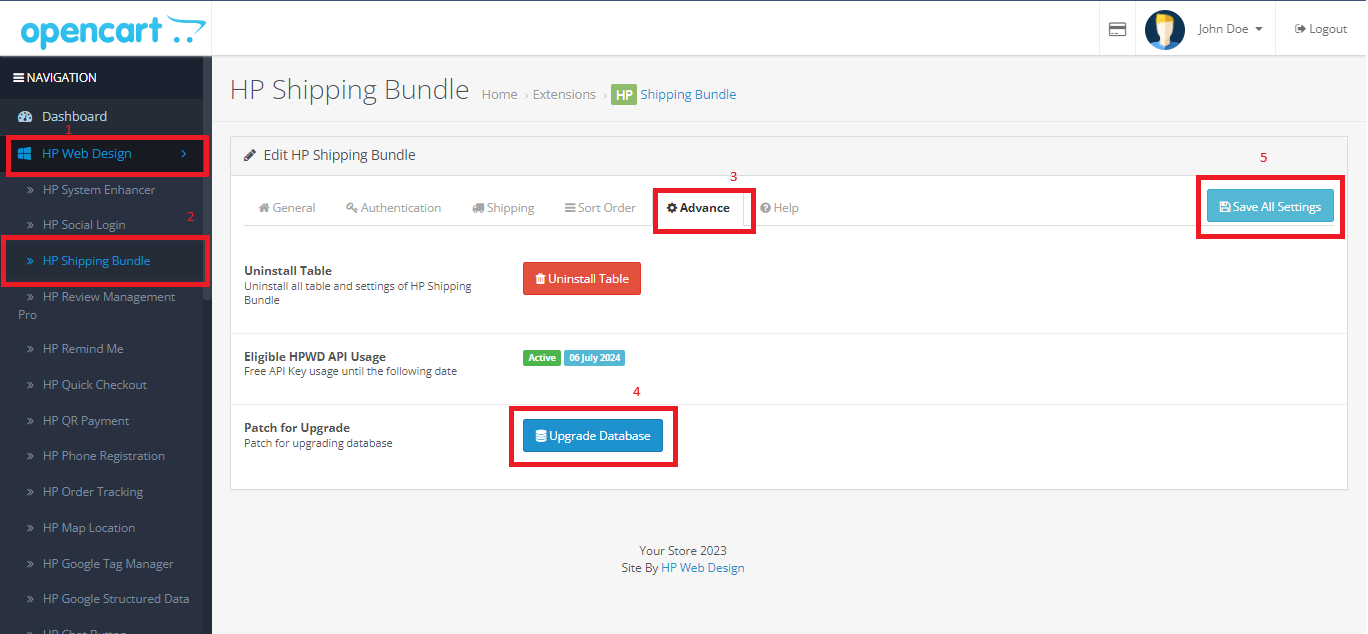Toggle the NAVIGATION hamburger icon

point(18,78)
